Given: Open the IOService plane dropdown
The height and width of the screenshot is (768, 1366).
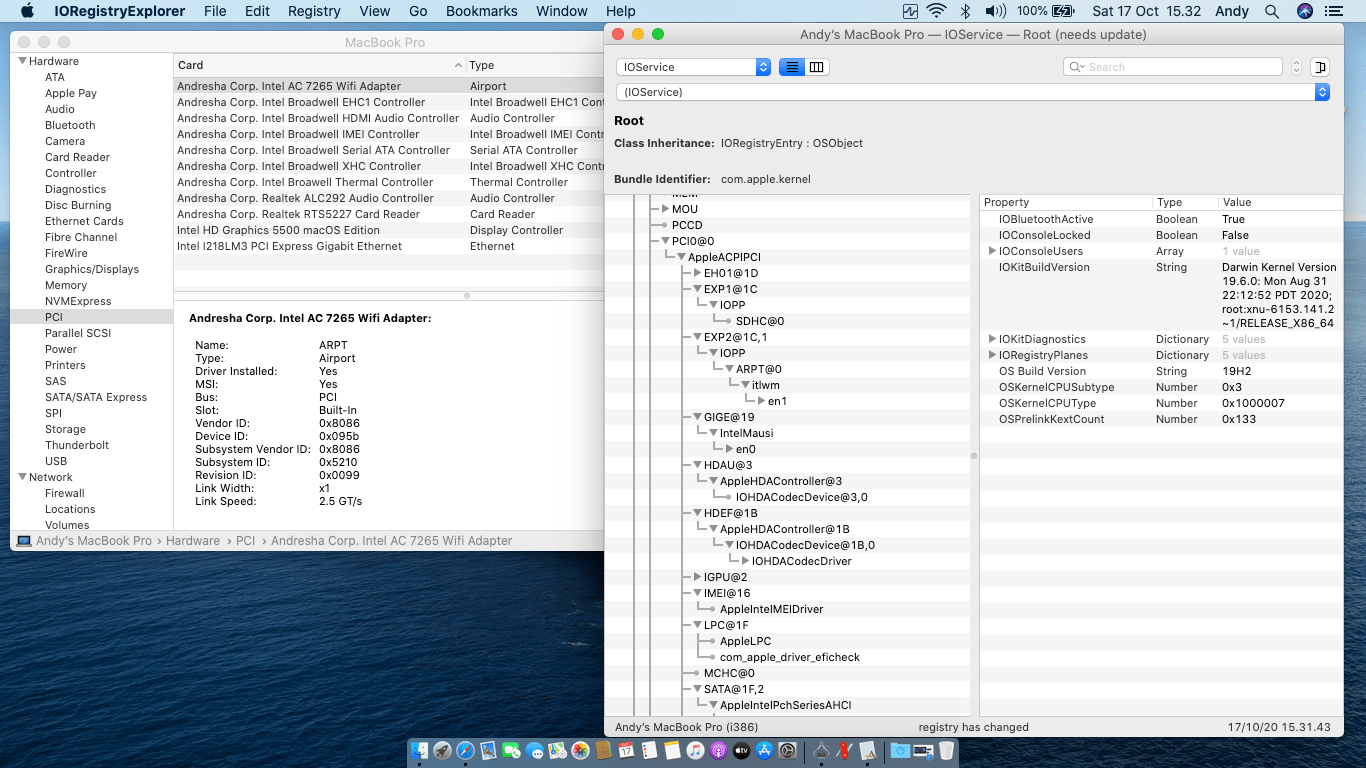Looking at the screenshot, I should 693,67.
